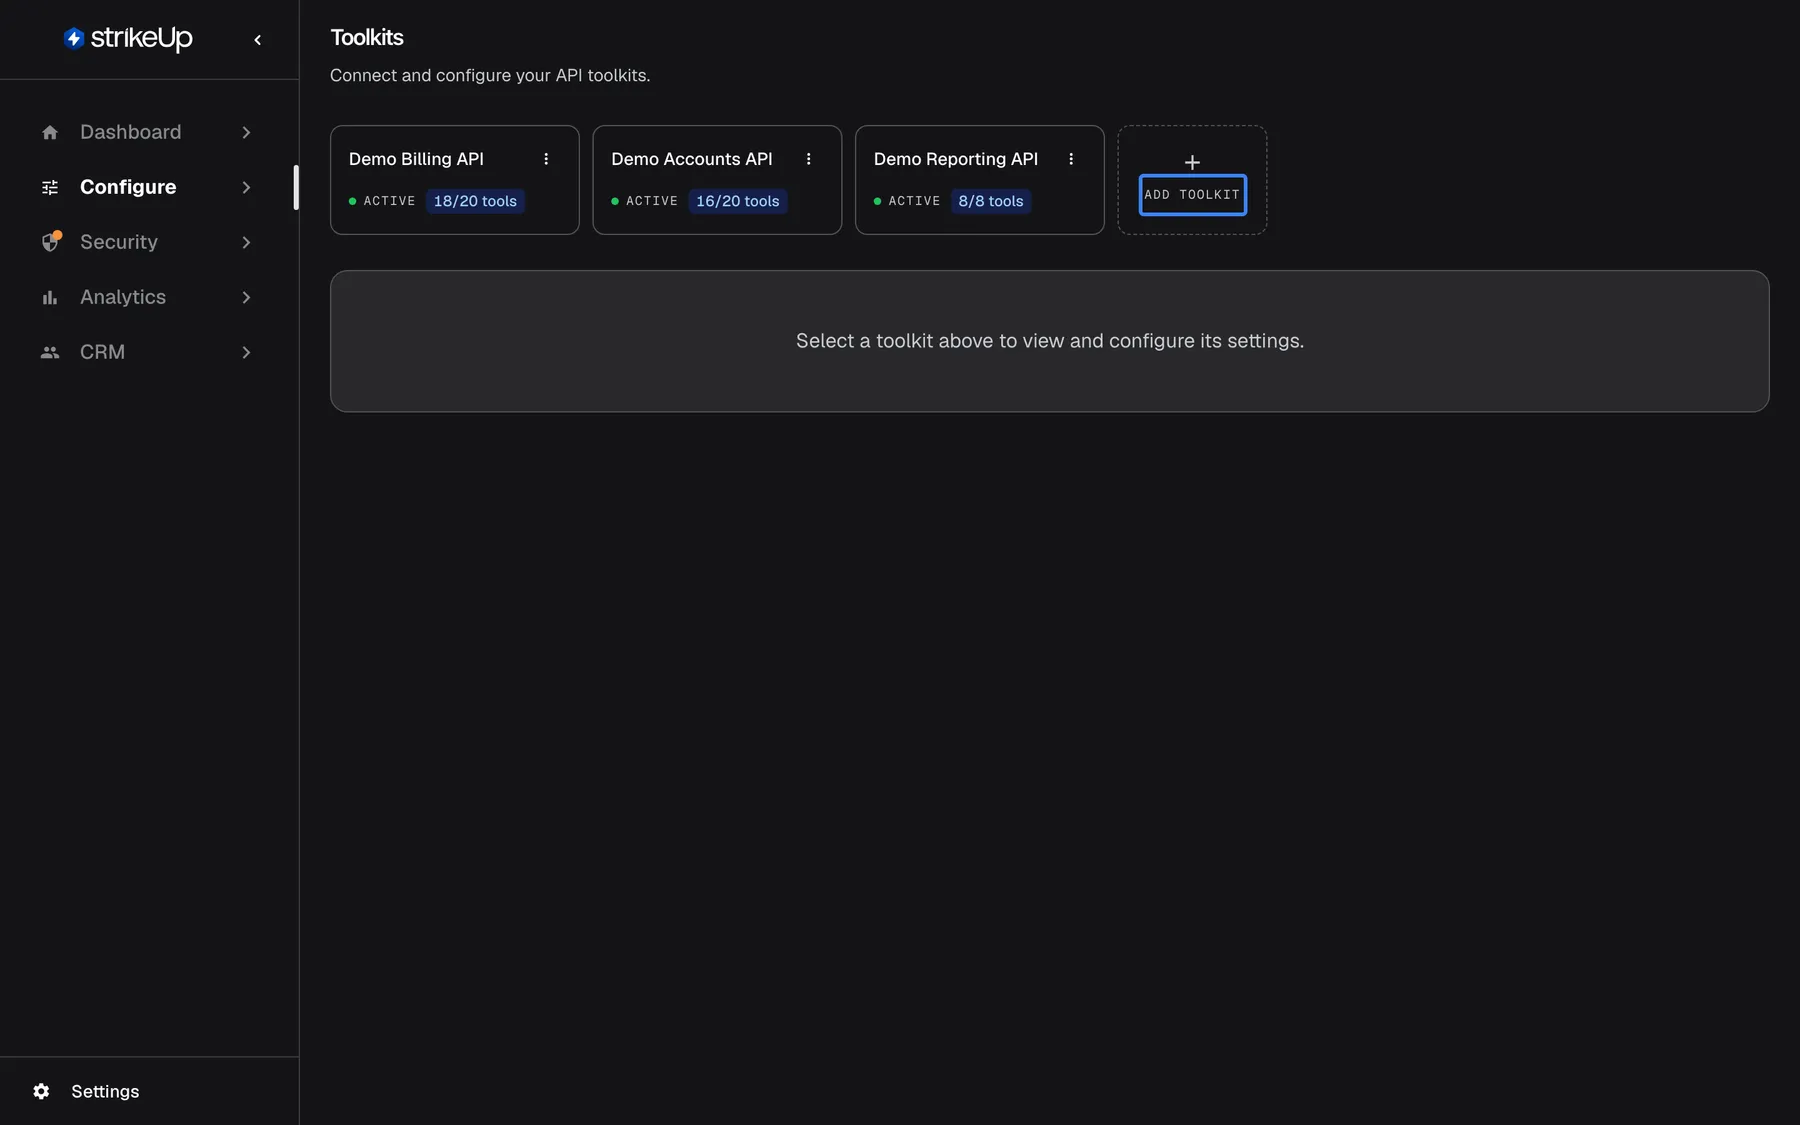Click the Settings gear icon

point(41,1091)
